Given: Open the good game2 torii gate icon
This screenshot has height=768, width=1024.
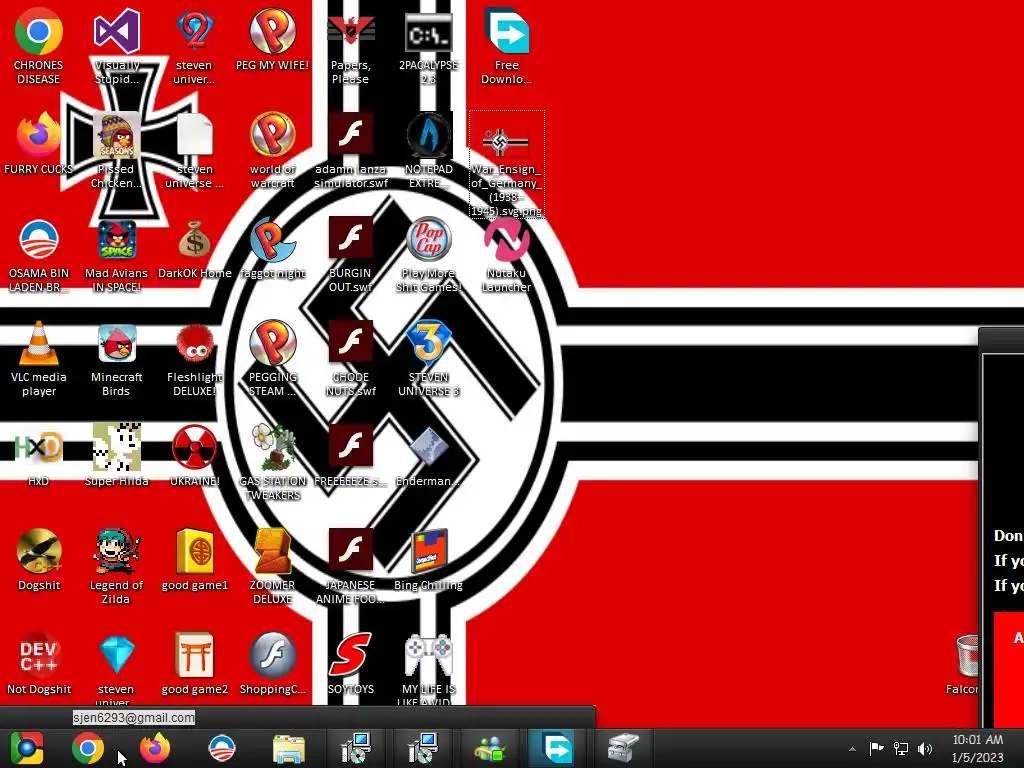Looking at the screenshot, I should click(195, 664).
